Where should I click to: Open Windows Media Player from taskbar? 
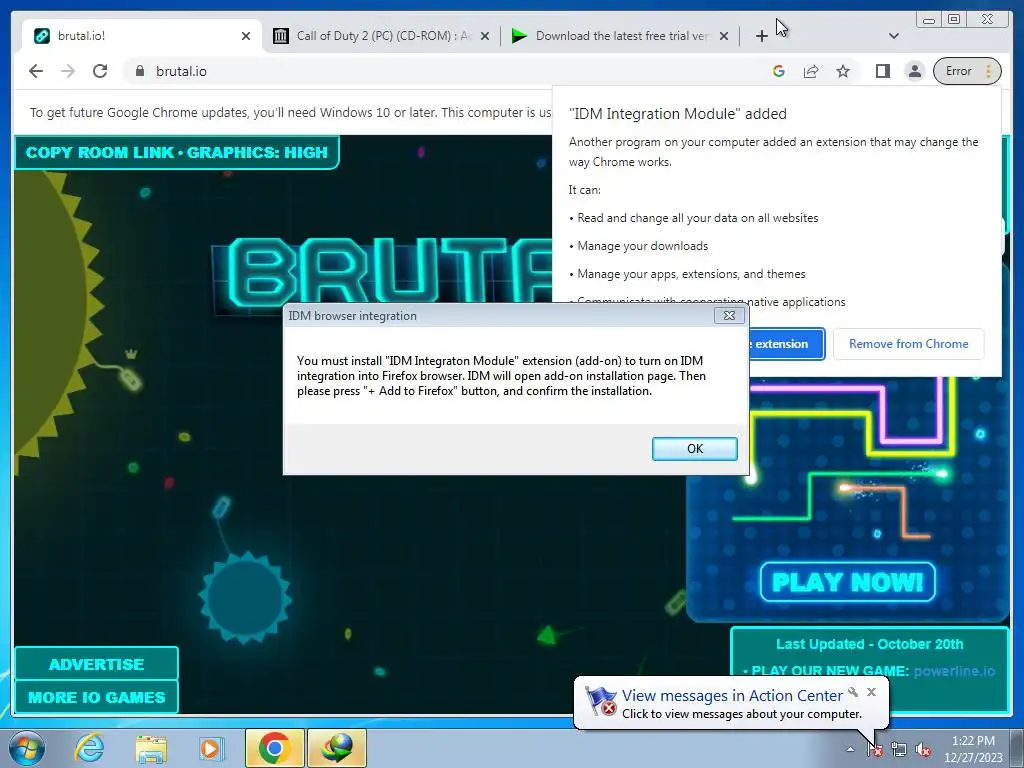[x=212, y=748]
